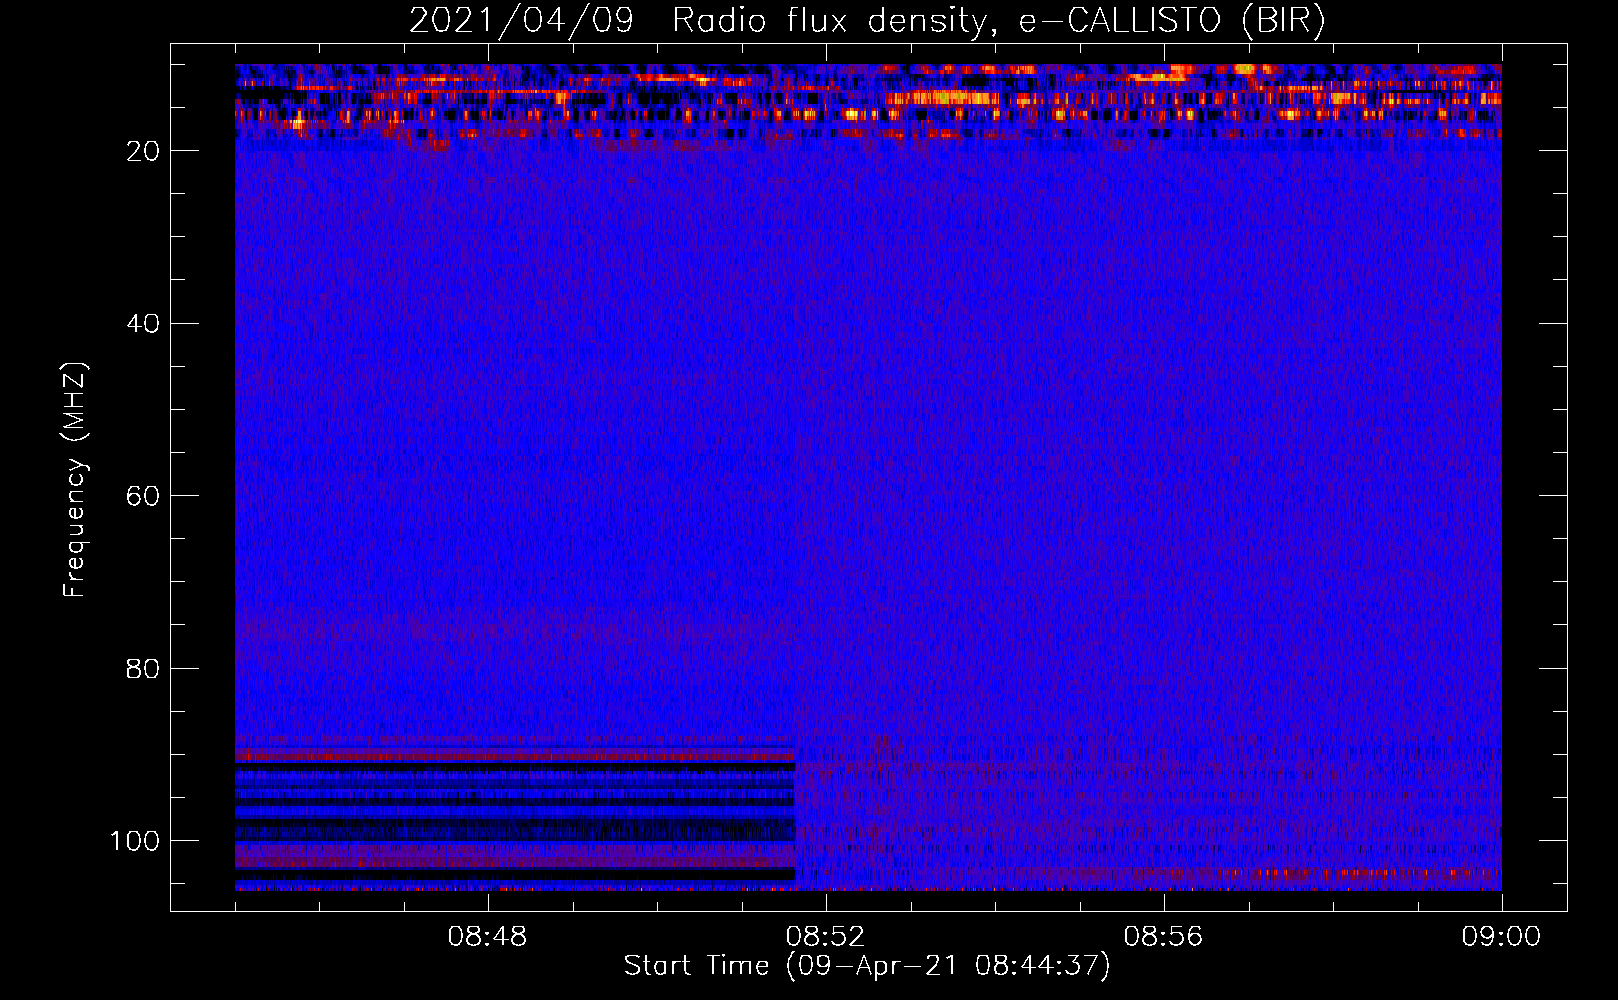Click the 40 MHz frequency tick label
This screenshot has width=1618, height=1000.
[143, 324]
